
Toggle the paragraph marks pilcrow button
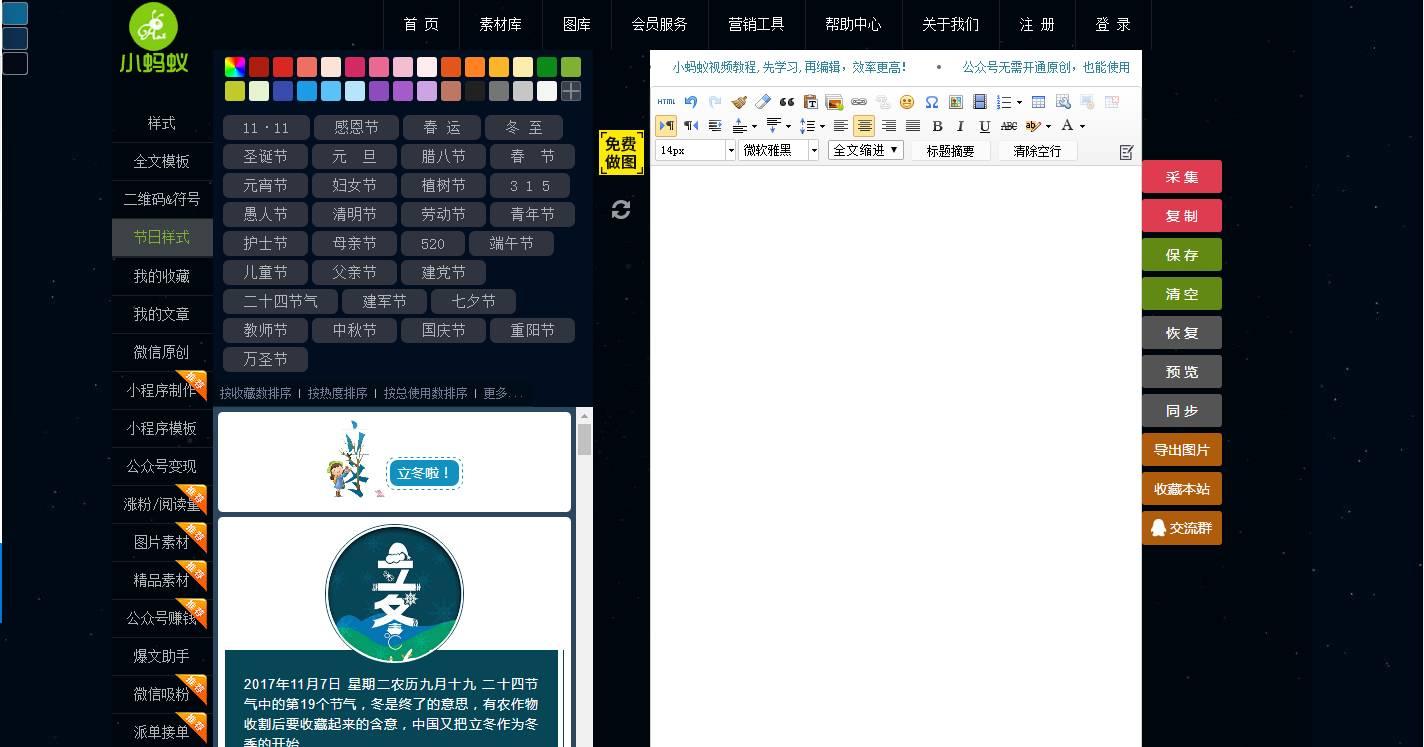tap(666, 125)
